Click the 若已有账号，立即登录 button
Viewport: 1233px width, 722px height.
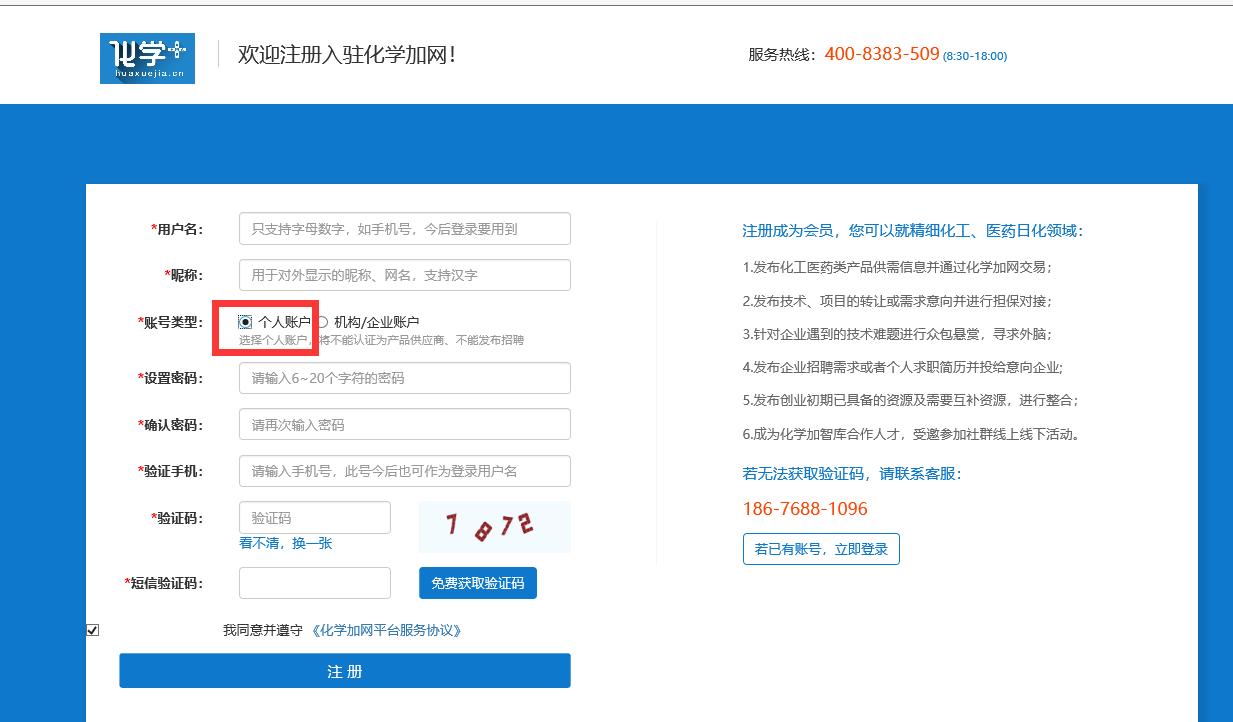820,549
